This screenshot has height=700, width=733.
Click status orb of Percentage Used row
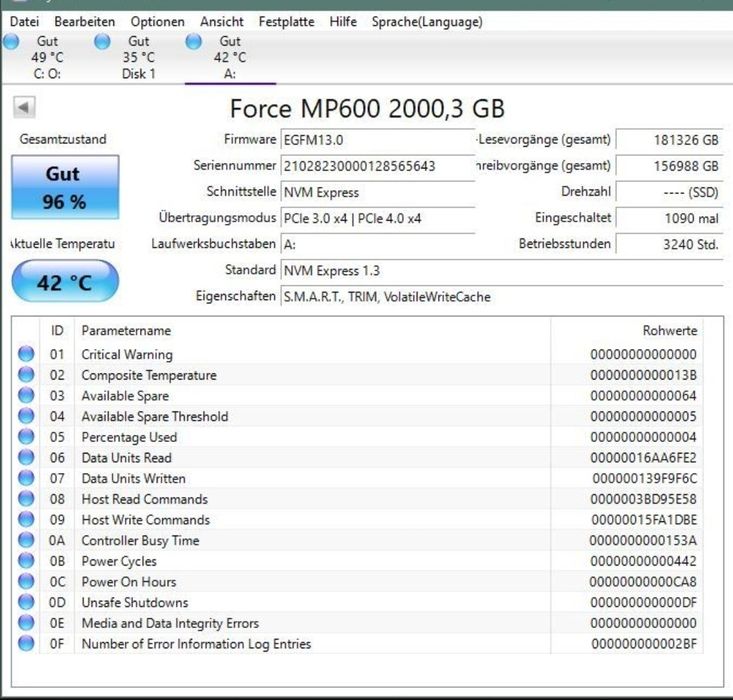pyautogui.click(x=26, y=437)
